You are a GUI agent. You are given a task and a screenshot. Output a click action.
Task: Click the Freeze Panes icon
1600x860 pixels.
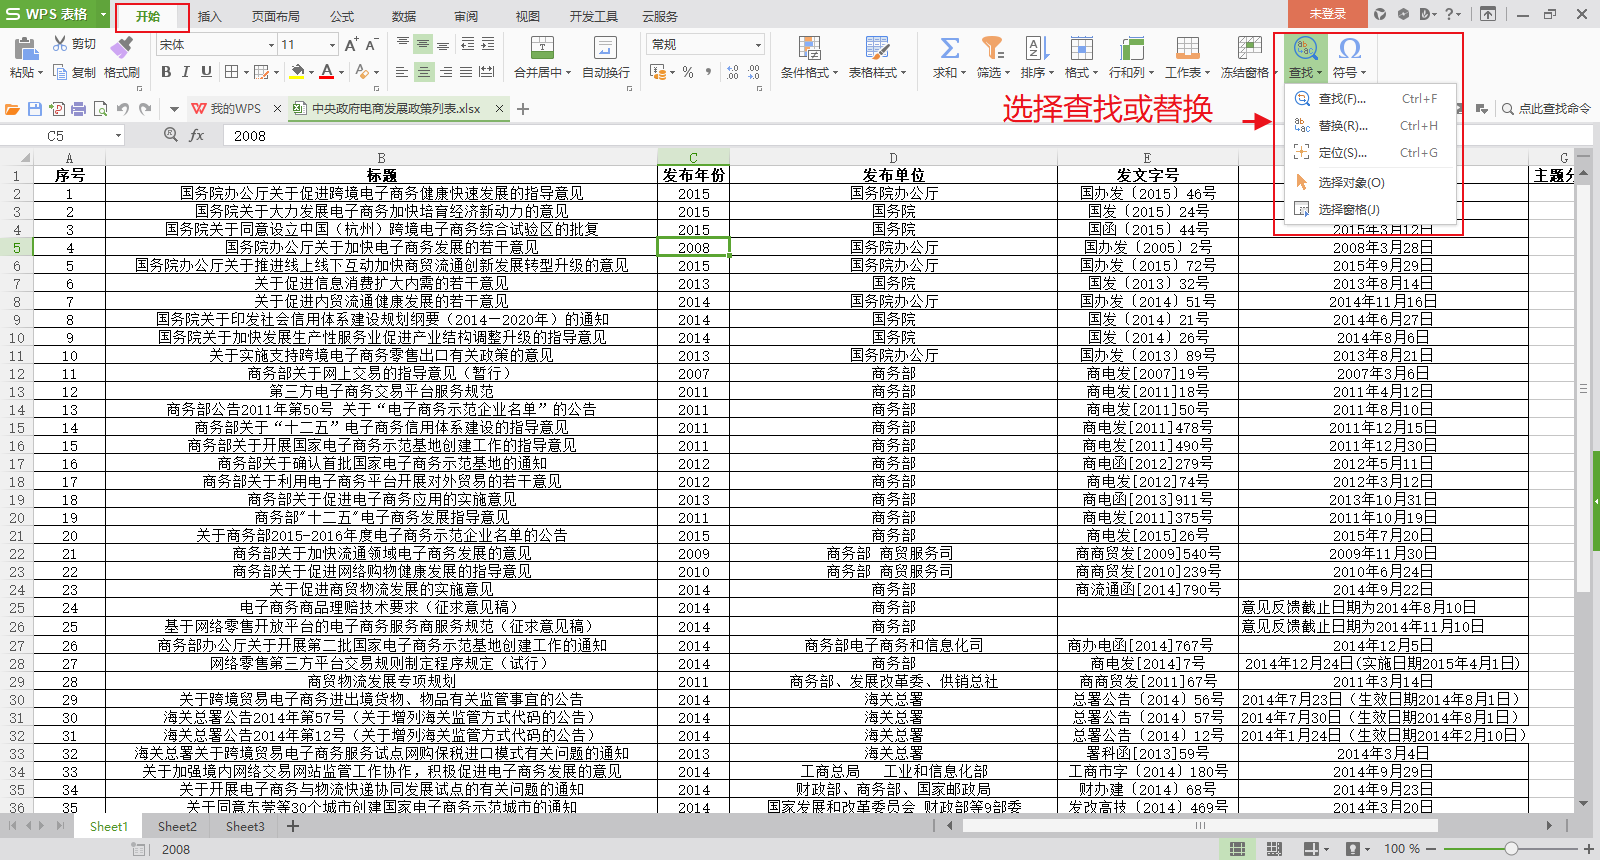coord(1249,48)
